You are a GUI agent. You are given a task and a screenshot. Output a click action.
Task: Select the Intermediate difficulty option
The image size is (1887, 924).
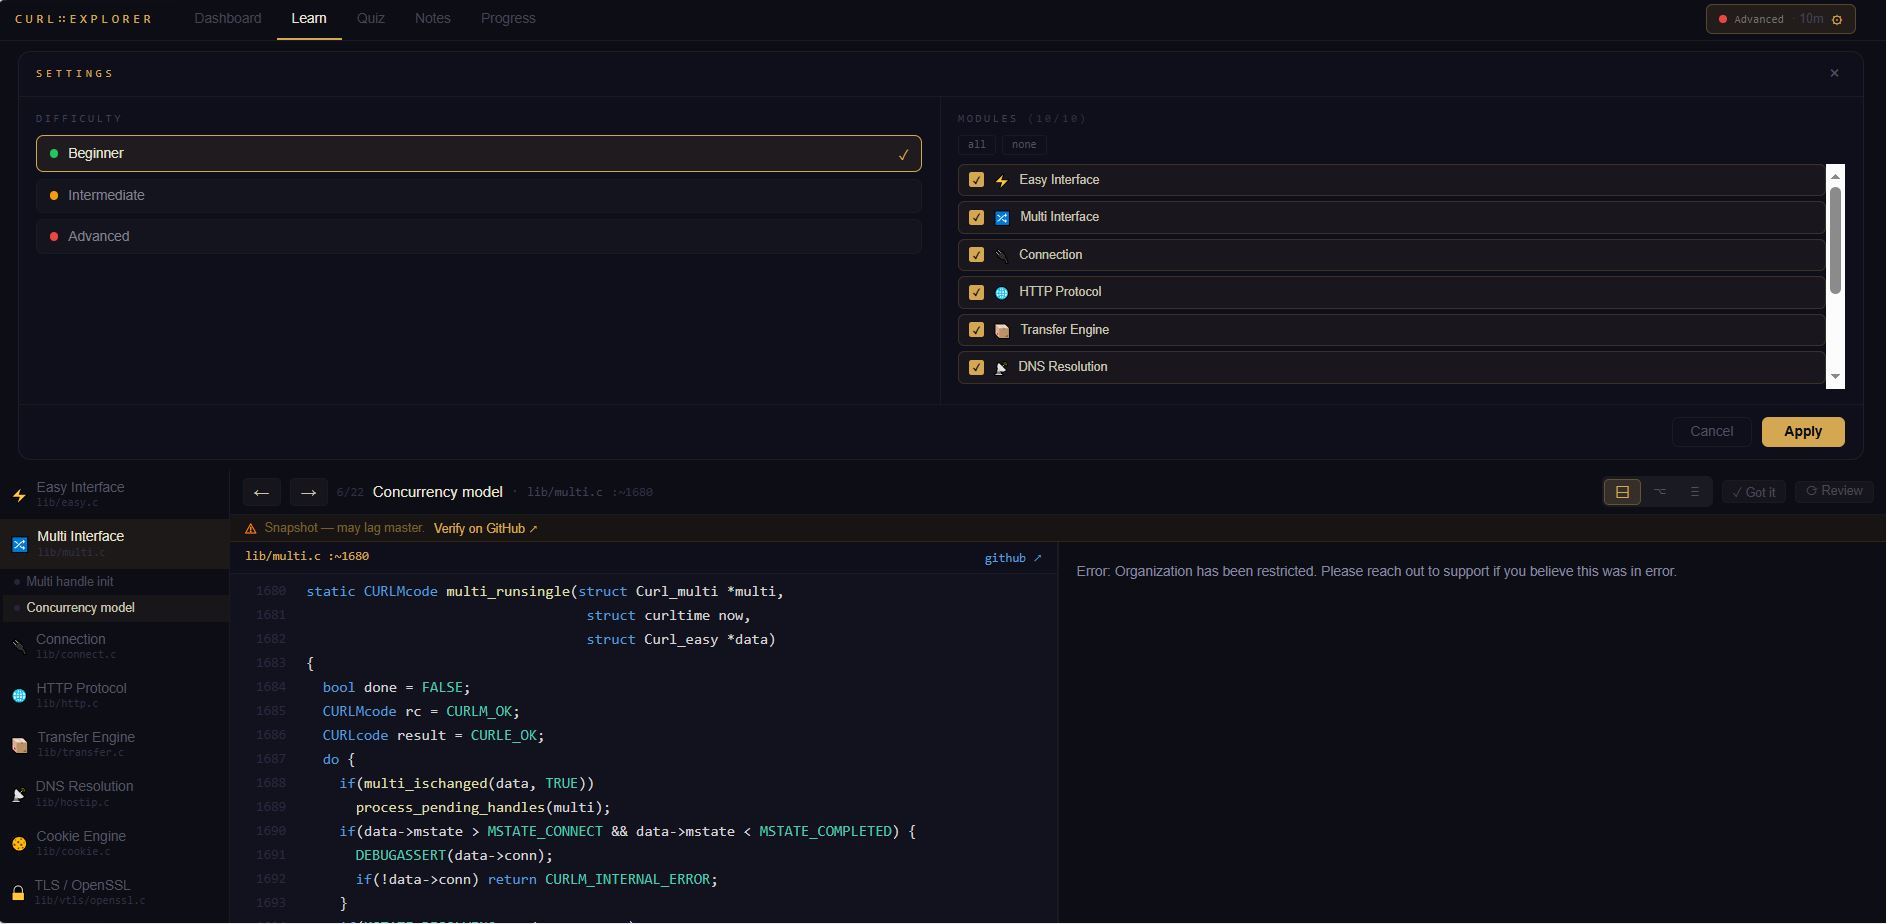478,195
